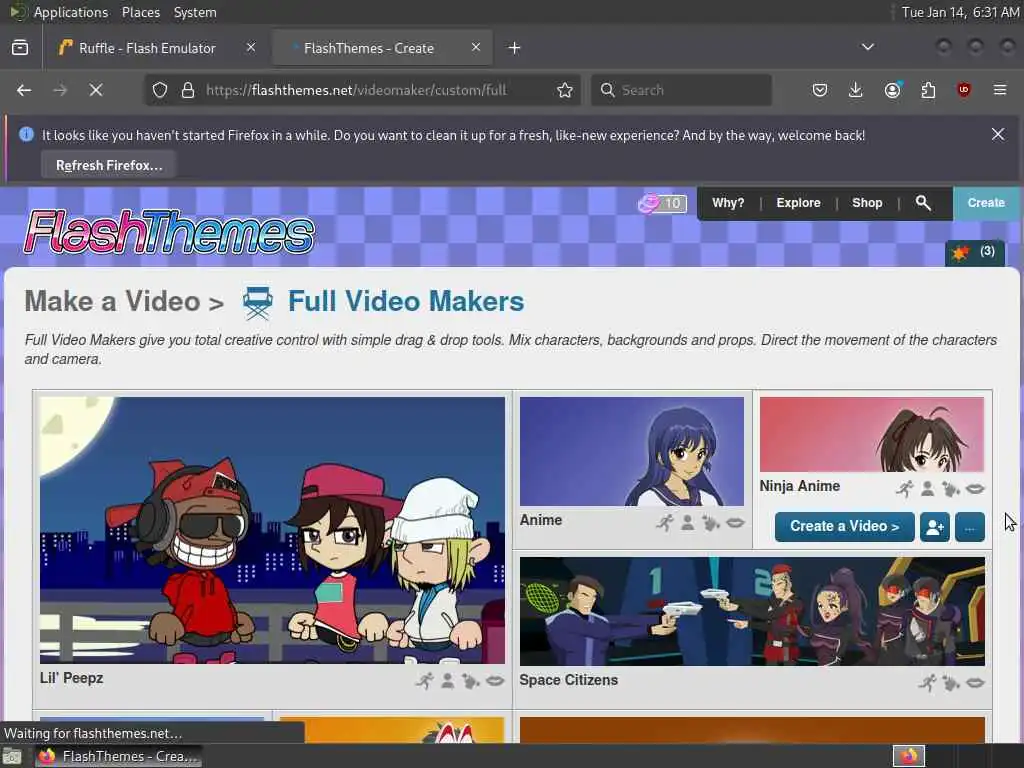
Task: Open the Pocket save icon
Action: (x=820, y=90)
